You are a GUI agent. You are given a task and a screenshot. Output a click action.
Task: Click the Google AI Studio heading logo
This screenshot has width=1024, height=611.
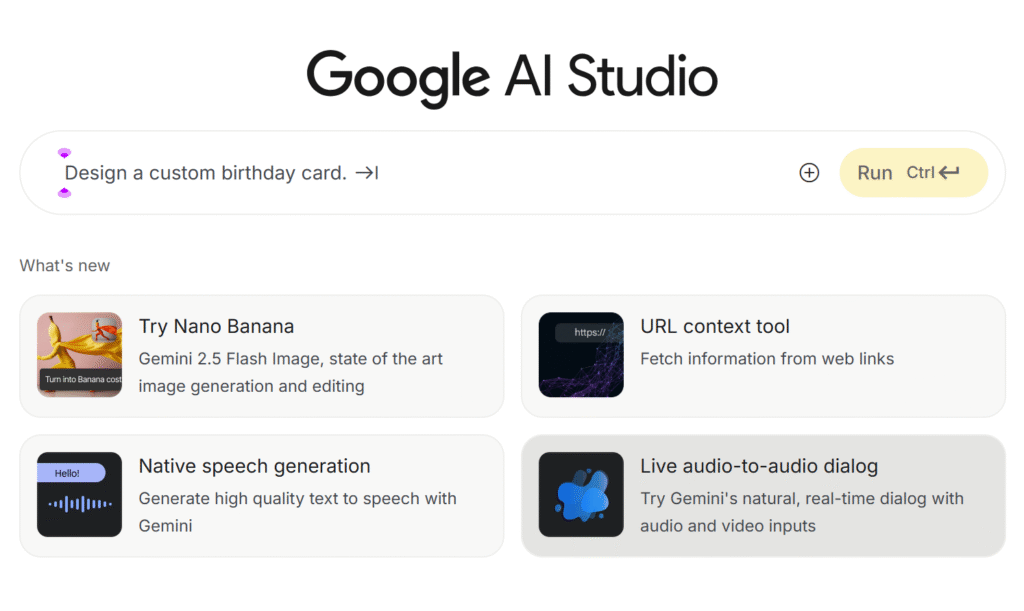tap(512, 77)
